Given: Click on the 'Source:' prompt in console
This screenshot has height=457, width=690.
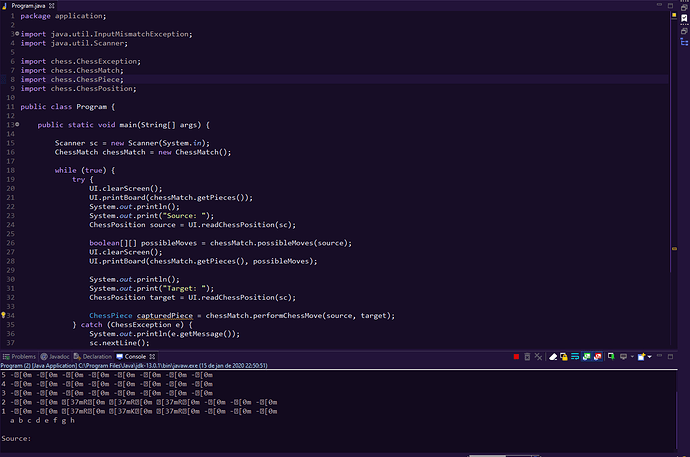Looking at the screenshot, I should 16,439.
